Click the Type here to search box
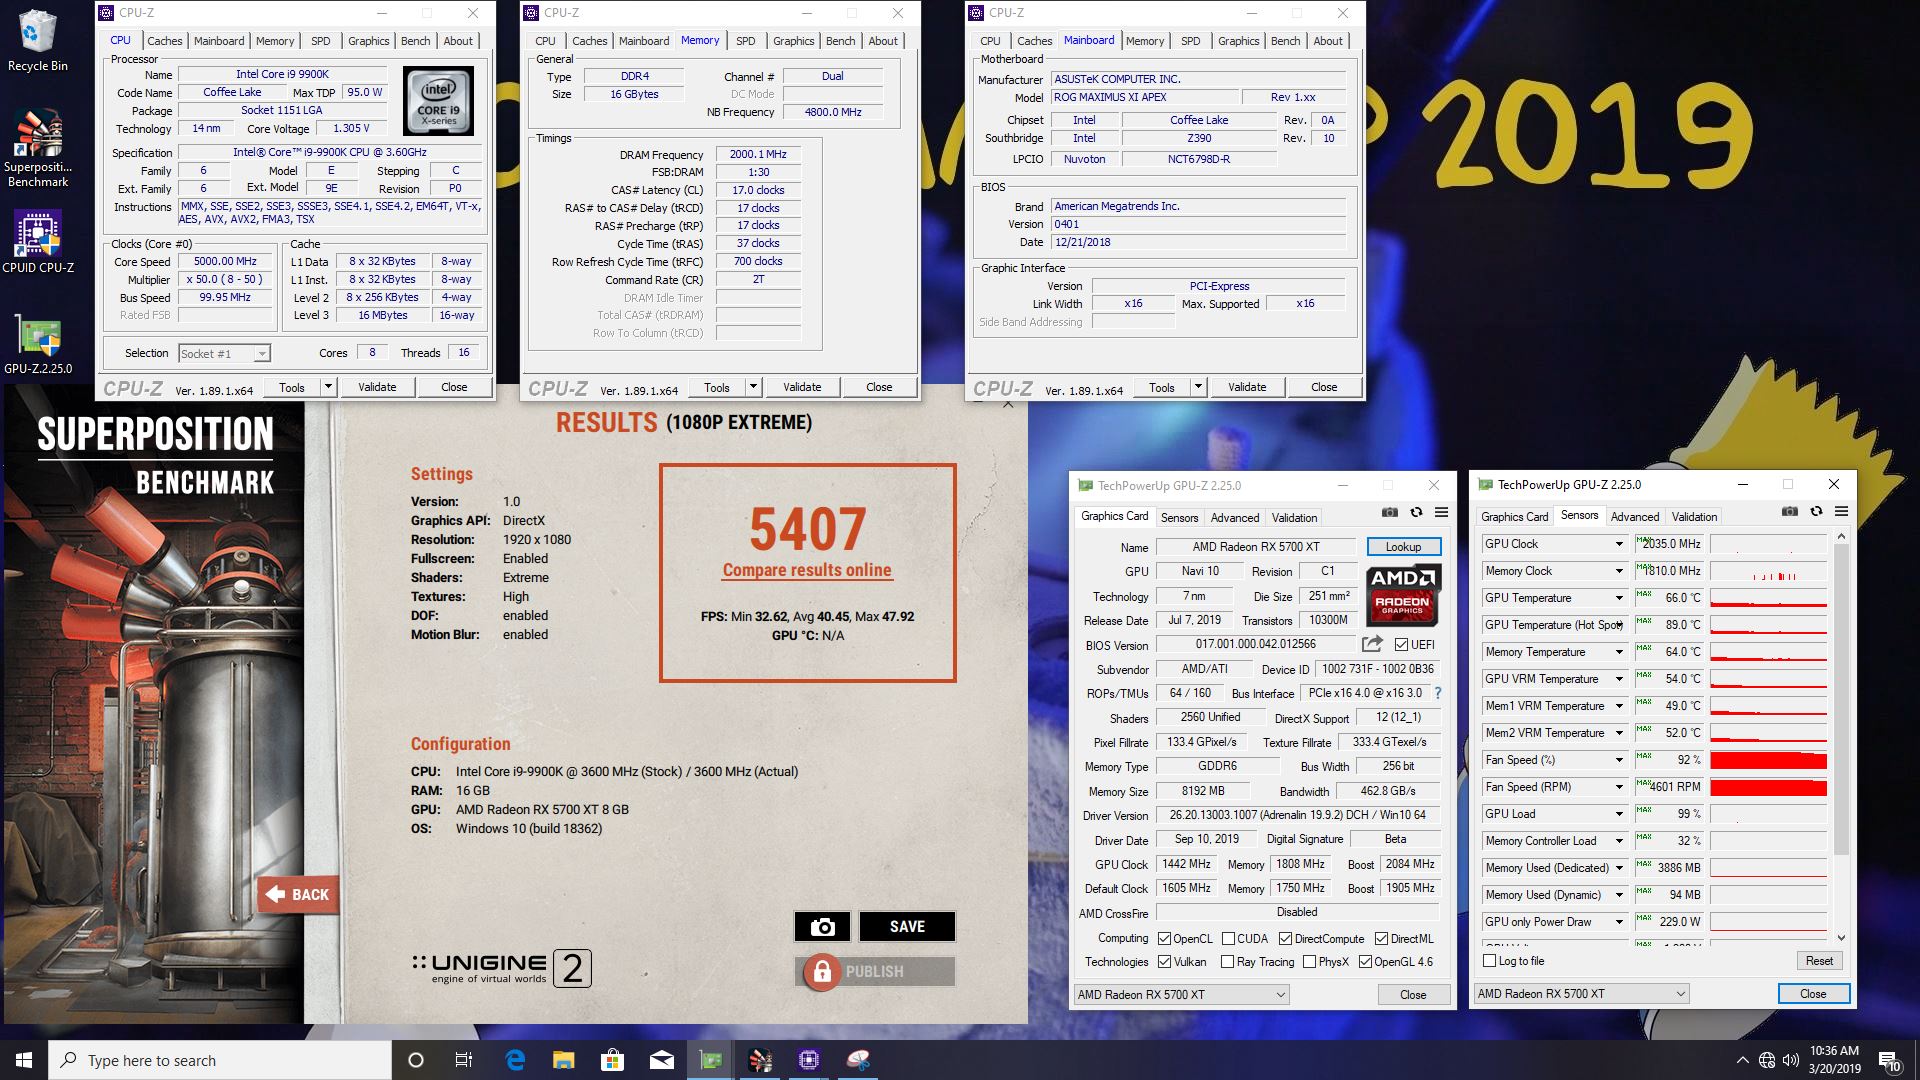Screen dimensions: 1920x1080 coord(220,1060)
